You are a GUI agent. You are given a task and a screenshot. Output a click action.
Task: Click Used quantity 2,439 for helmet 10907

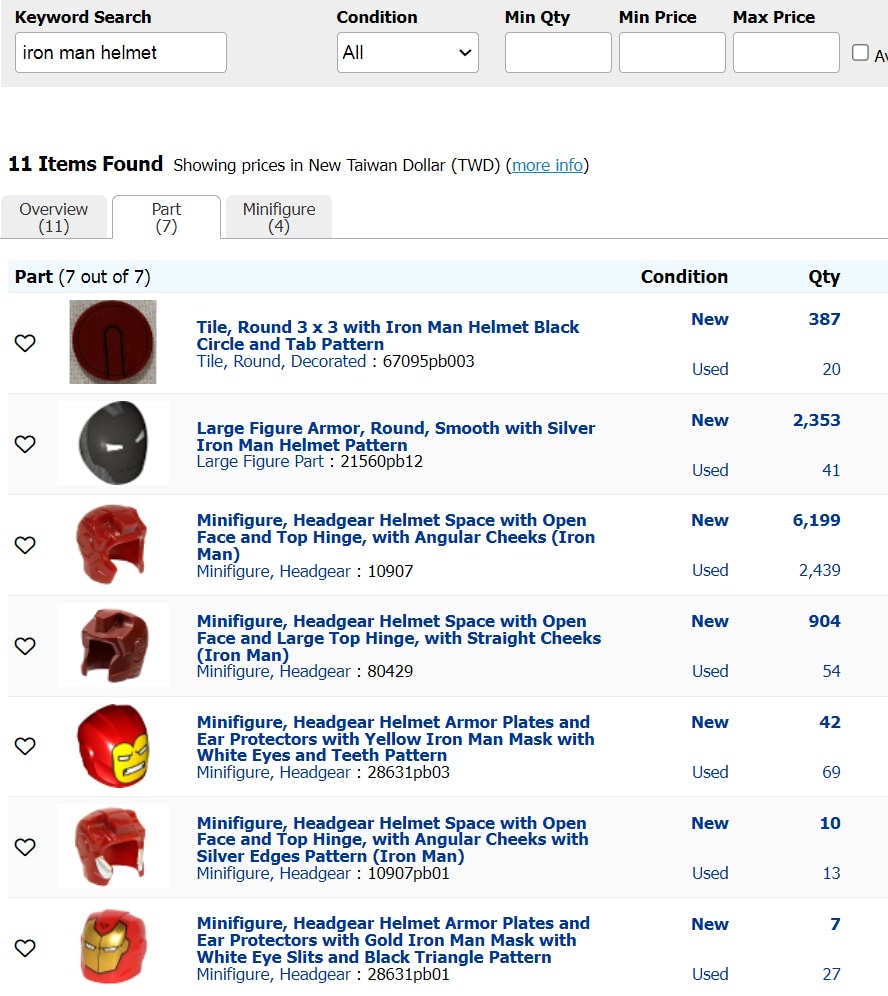819,570
